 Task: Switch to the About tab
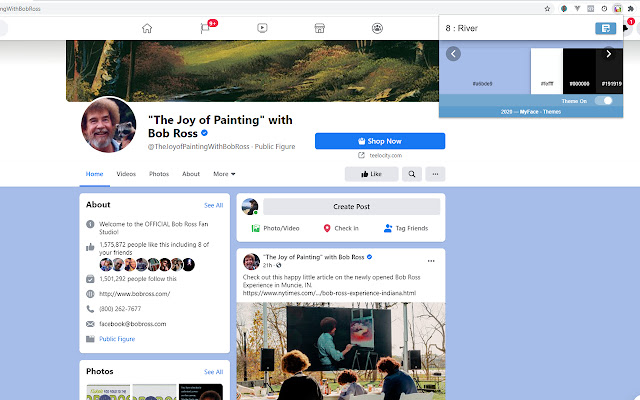191,174
